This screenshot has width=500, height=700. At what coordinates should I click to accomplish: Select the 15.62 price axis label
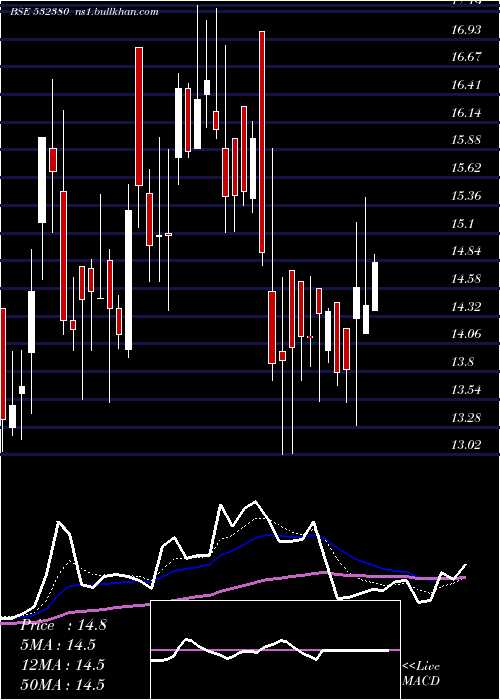466,168
